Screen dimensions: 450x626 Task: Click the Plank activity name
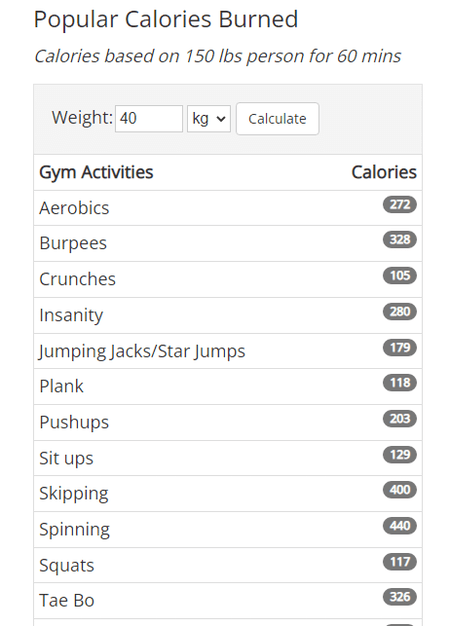[x=61, y=386]
